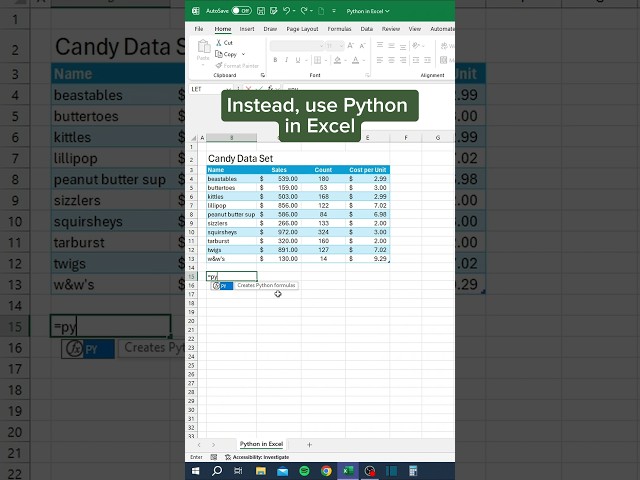
Task: Open File Explorer from the taskbar
Action: click(x=261, y=471)
